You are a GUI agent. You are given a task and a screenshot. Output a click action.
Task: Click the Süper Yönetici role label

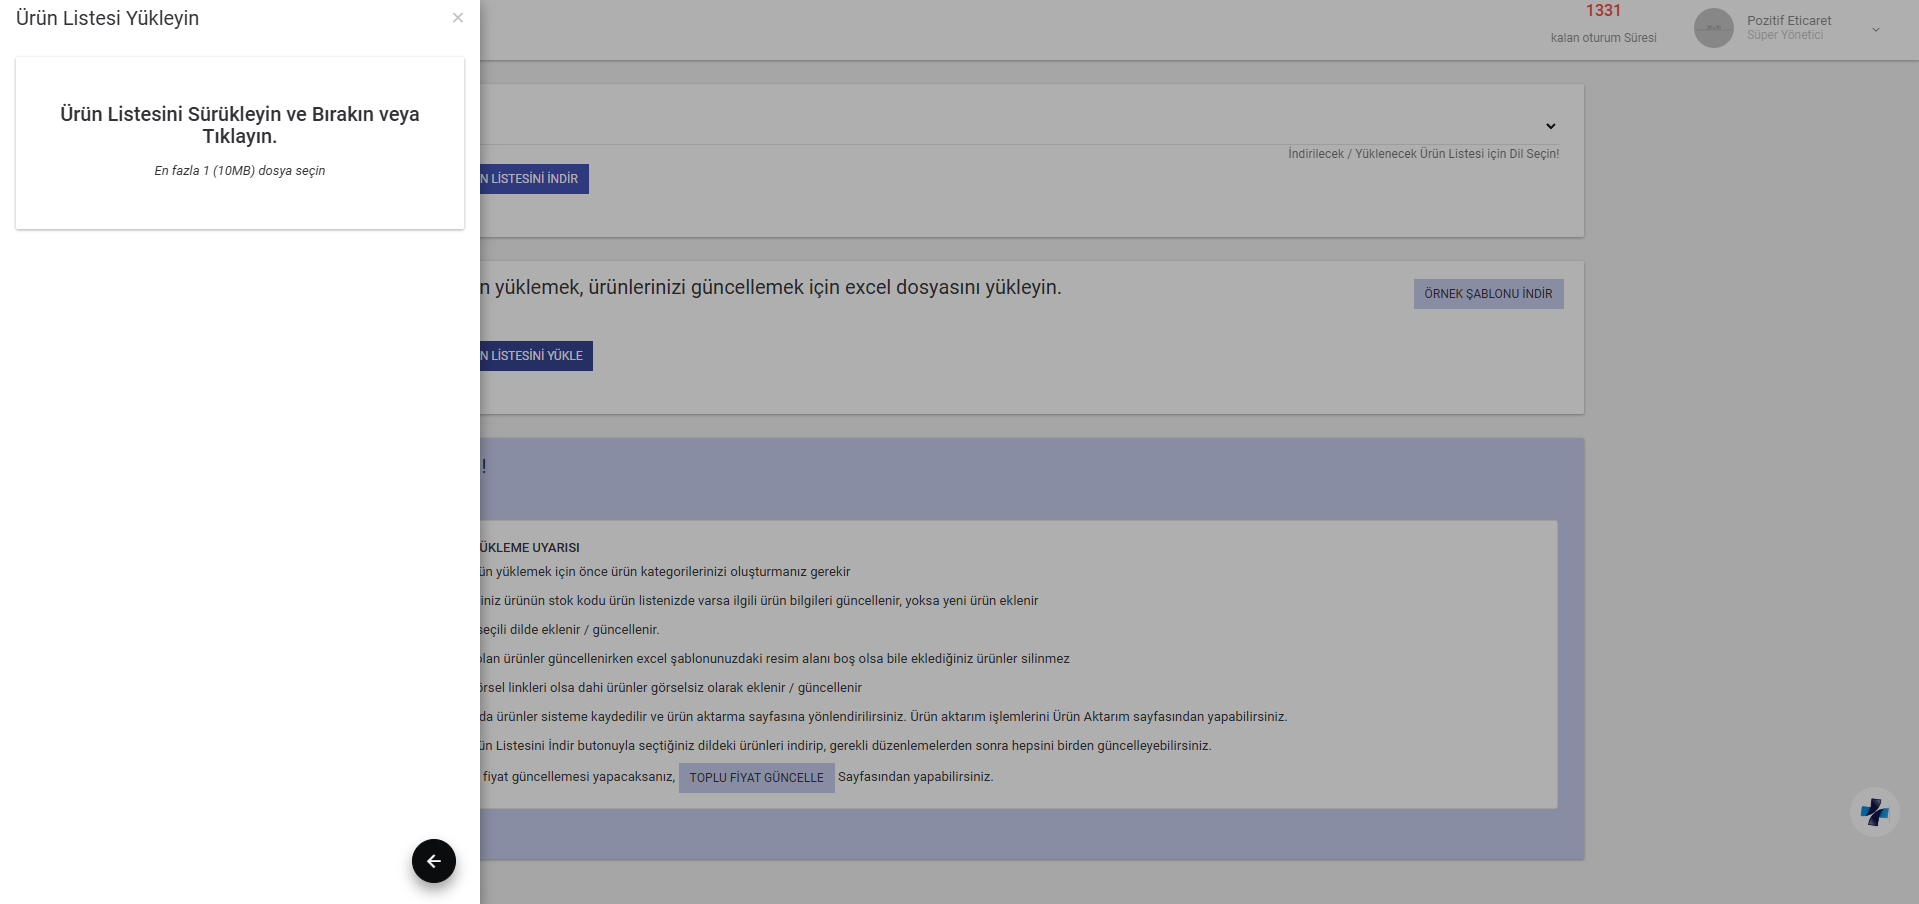(x=1785, y=36)
